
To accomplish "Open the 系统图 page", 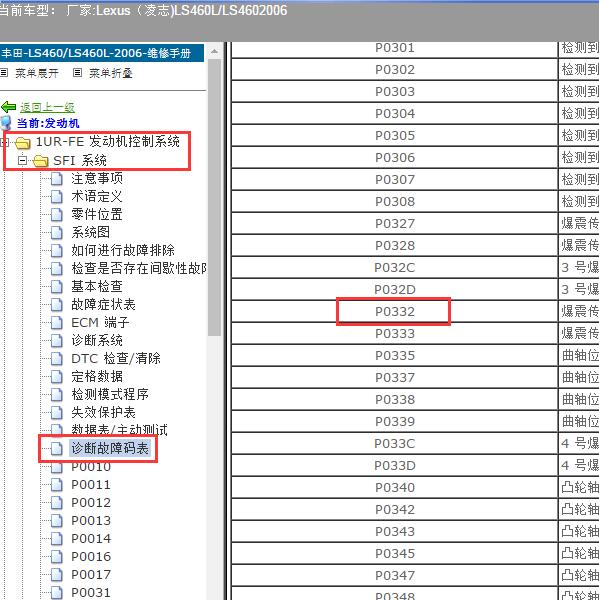I will pyautogui.click(x=91, y=232).
